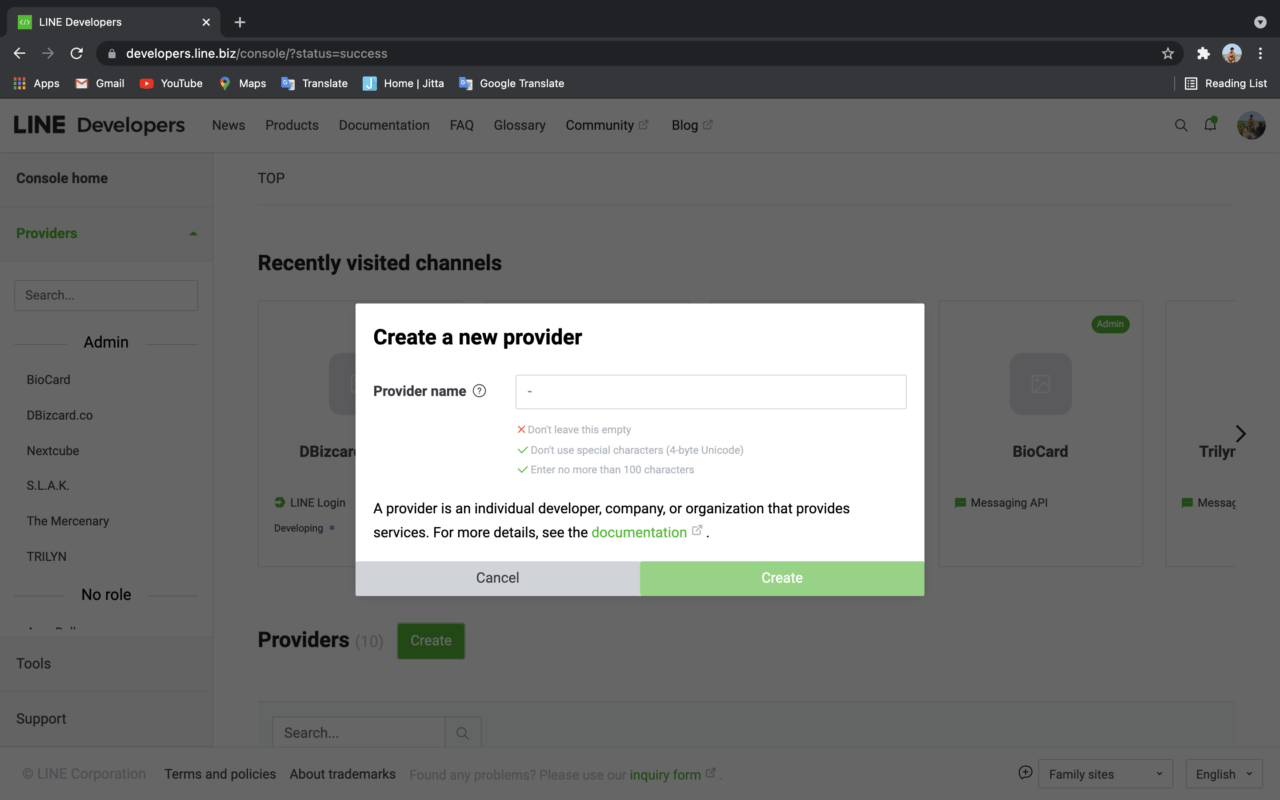
Task: Click the next arrow in channels carousel
Action: pyautogui.click(x=1240, y=433)
